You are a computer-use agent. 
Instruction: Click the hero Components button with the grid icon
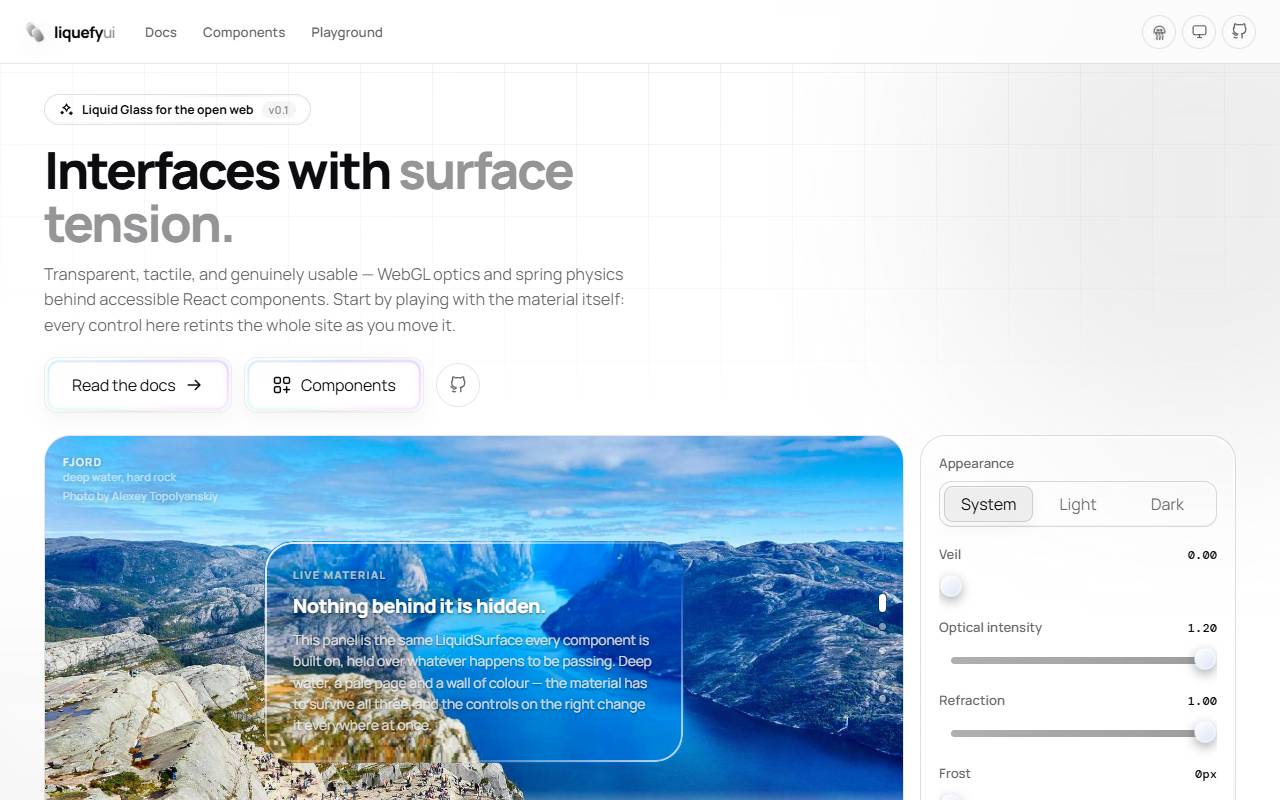[x=334, y=385]
